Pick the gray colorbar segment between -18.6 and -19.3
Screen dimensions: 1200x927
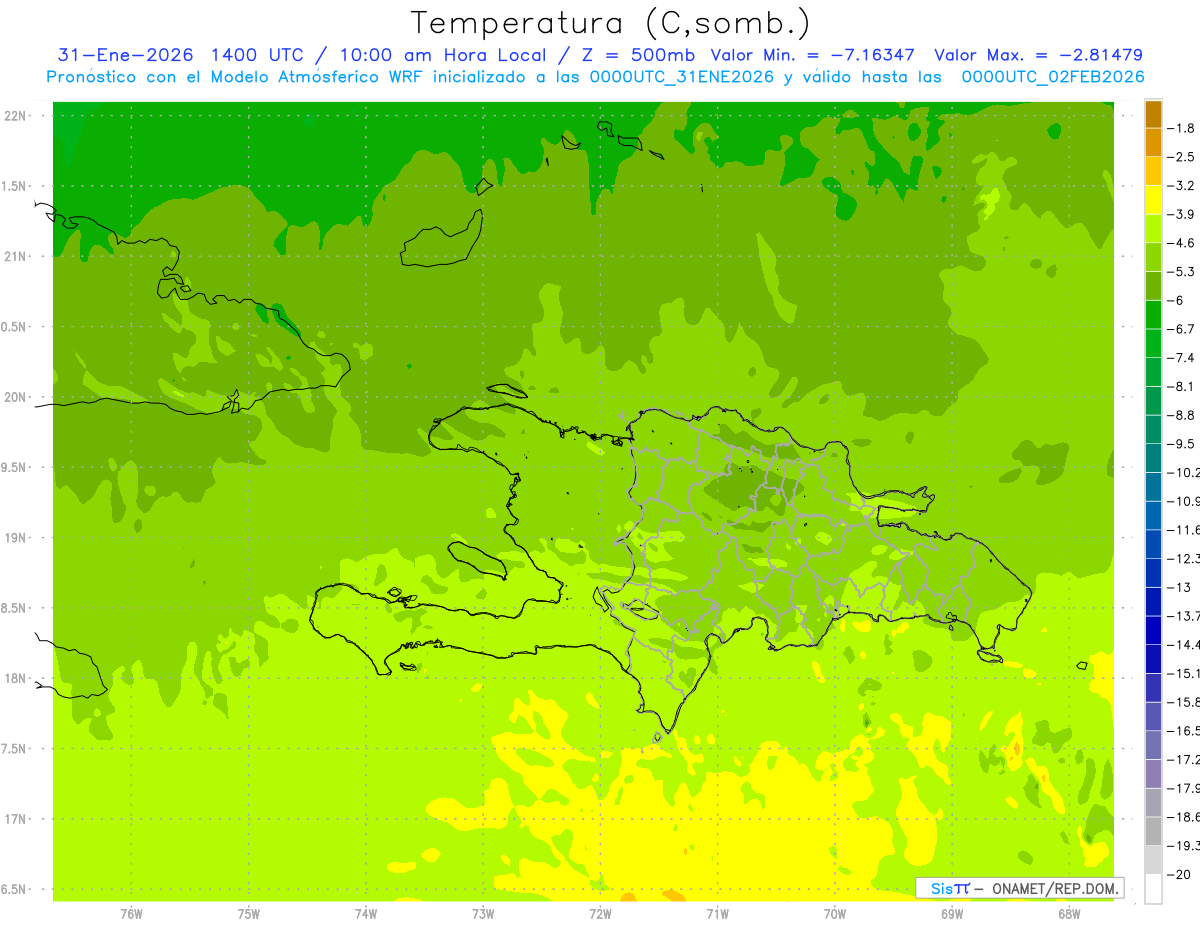click(1153, 831)
